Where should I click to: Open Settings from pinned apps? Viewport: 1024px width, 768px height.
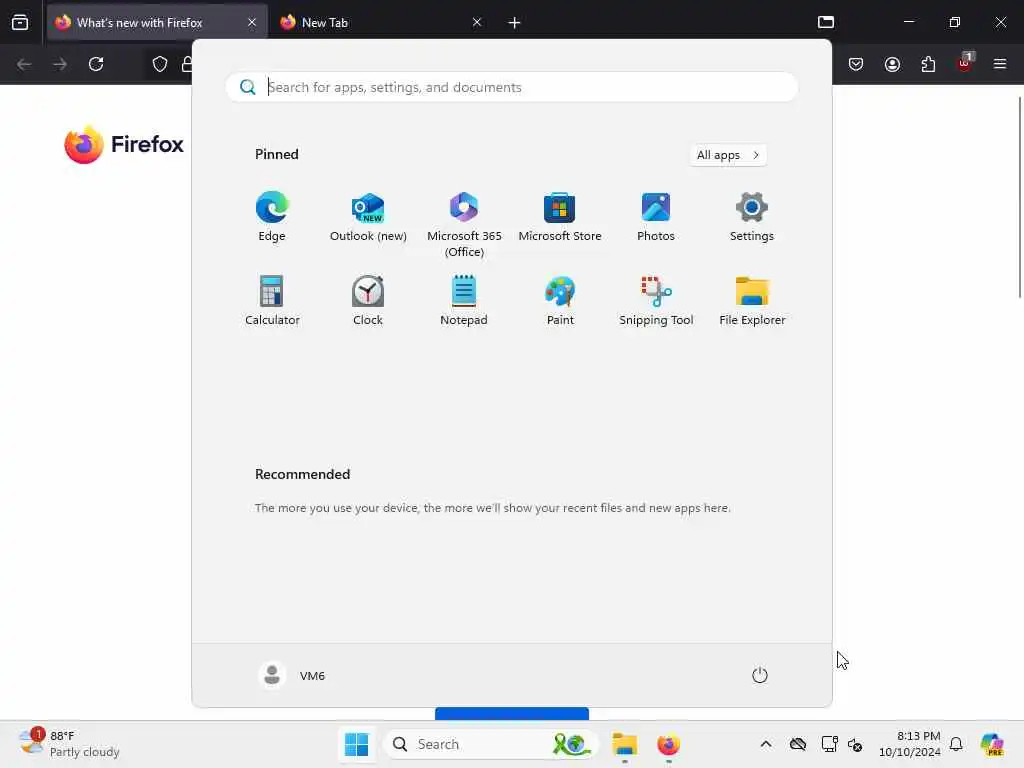(752, 217)
